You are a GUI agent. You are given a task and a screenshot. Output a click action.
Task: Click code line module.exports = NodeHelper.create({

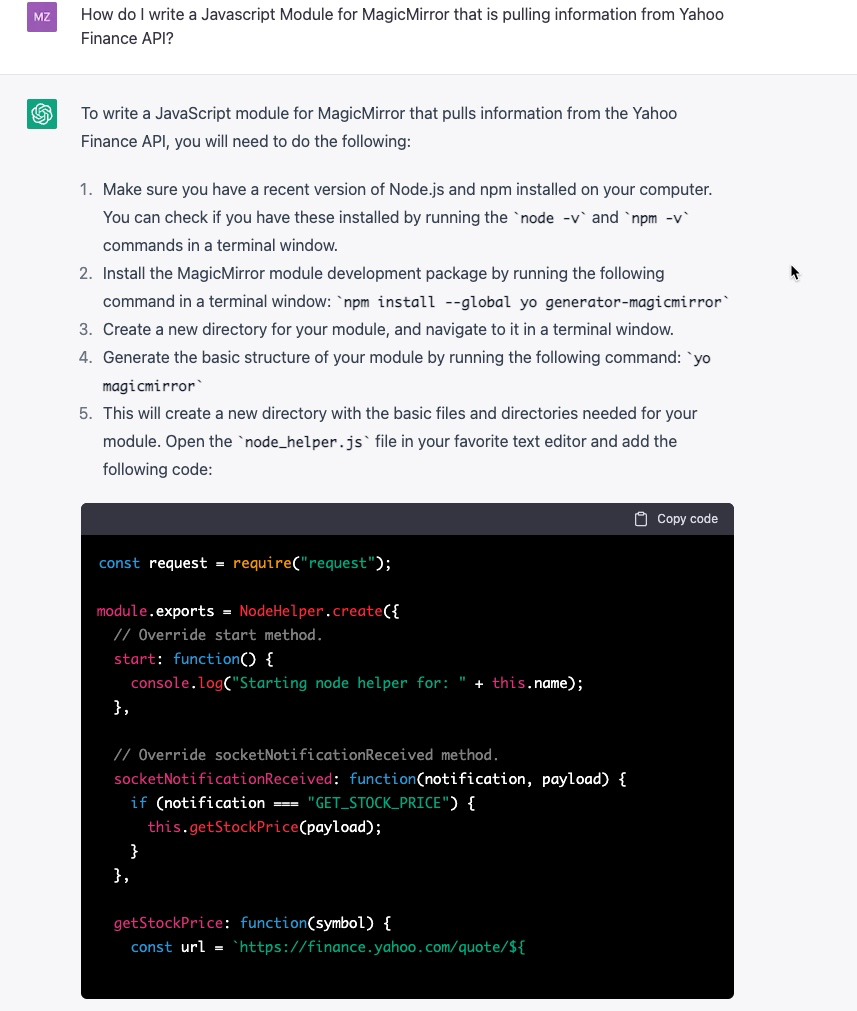coord(248,611)
